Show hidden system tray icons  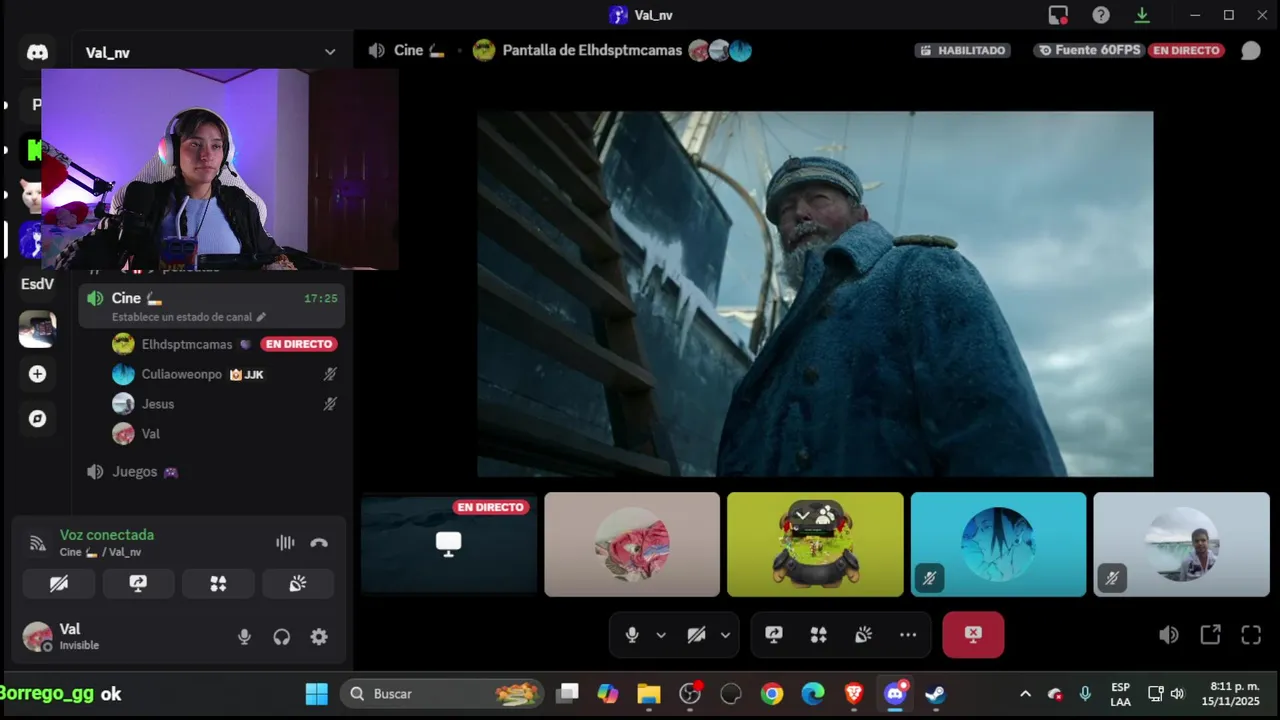click(1025, 693)
